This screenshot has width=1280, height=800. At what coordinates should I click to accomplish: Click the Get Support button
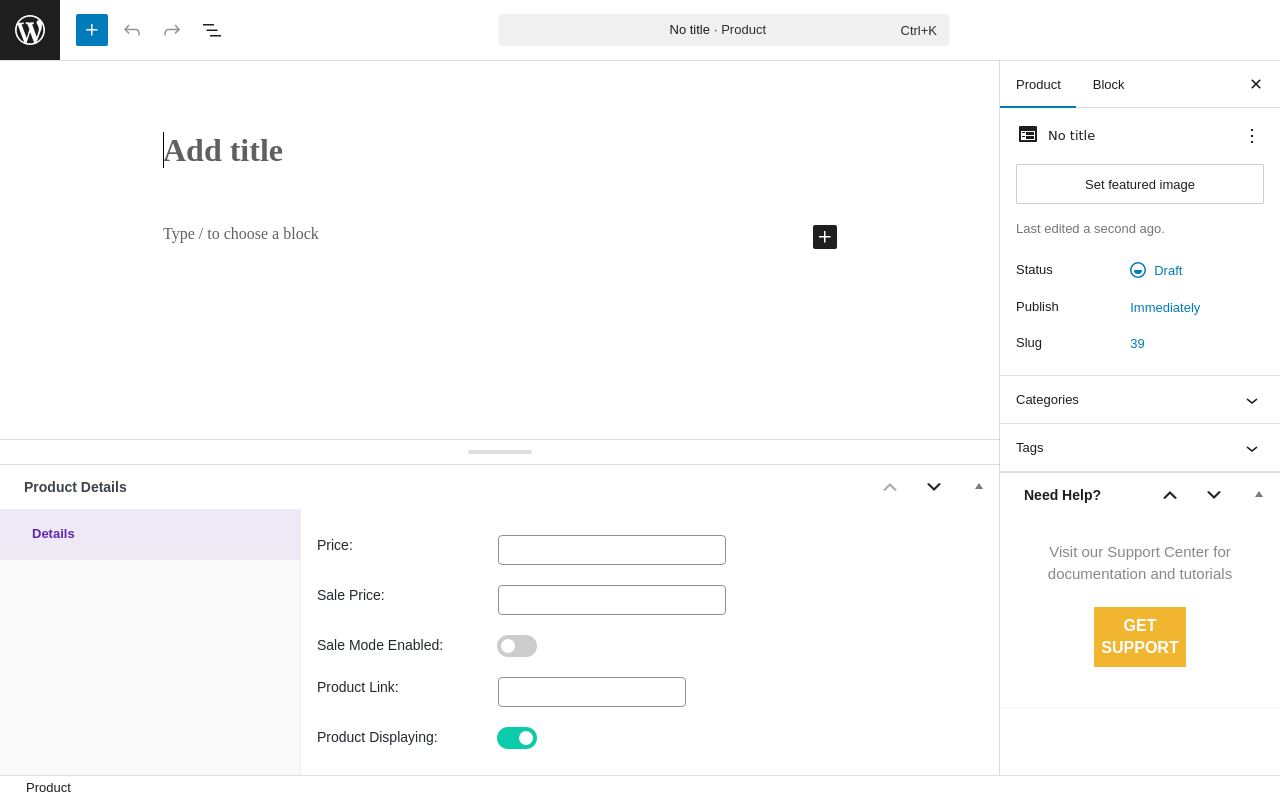pos(1140,637)
